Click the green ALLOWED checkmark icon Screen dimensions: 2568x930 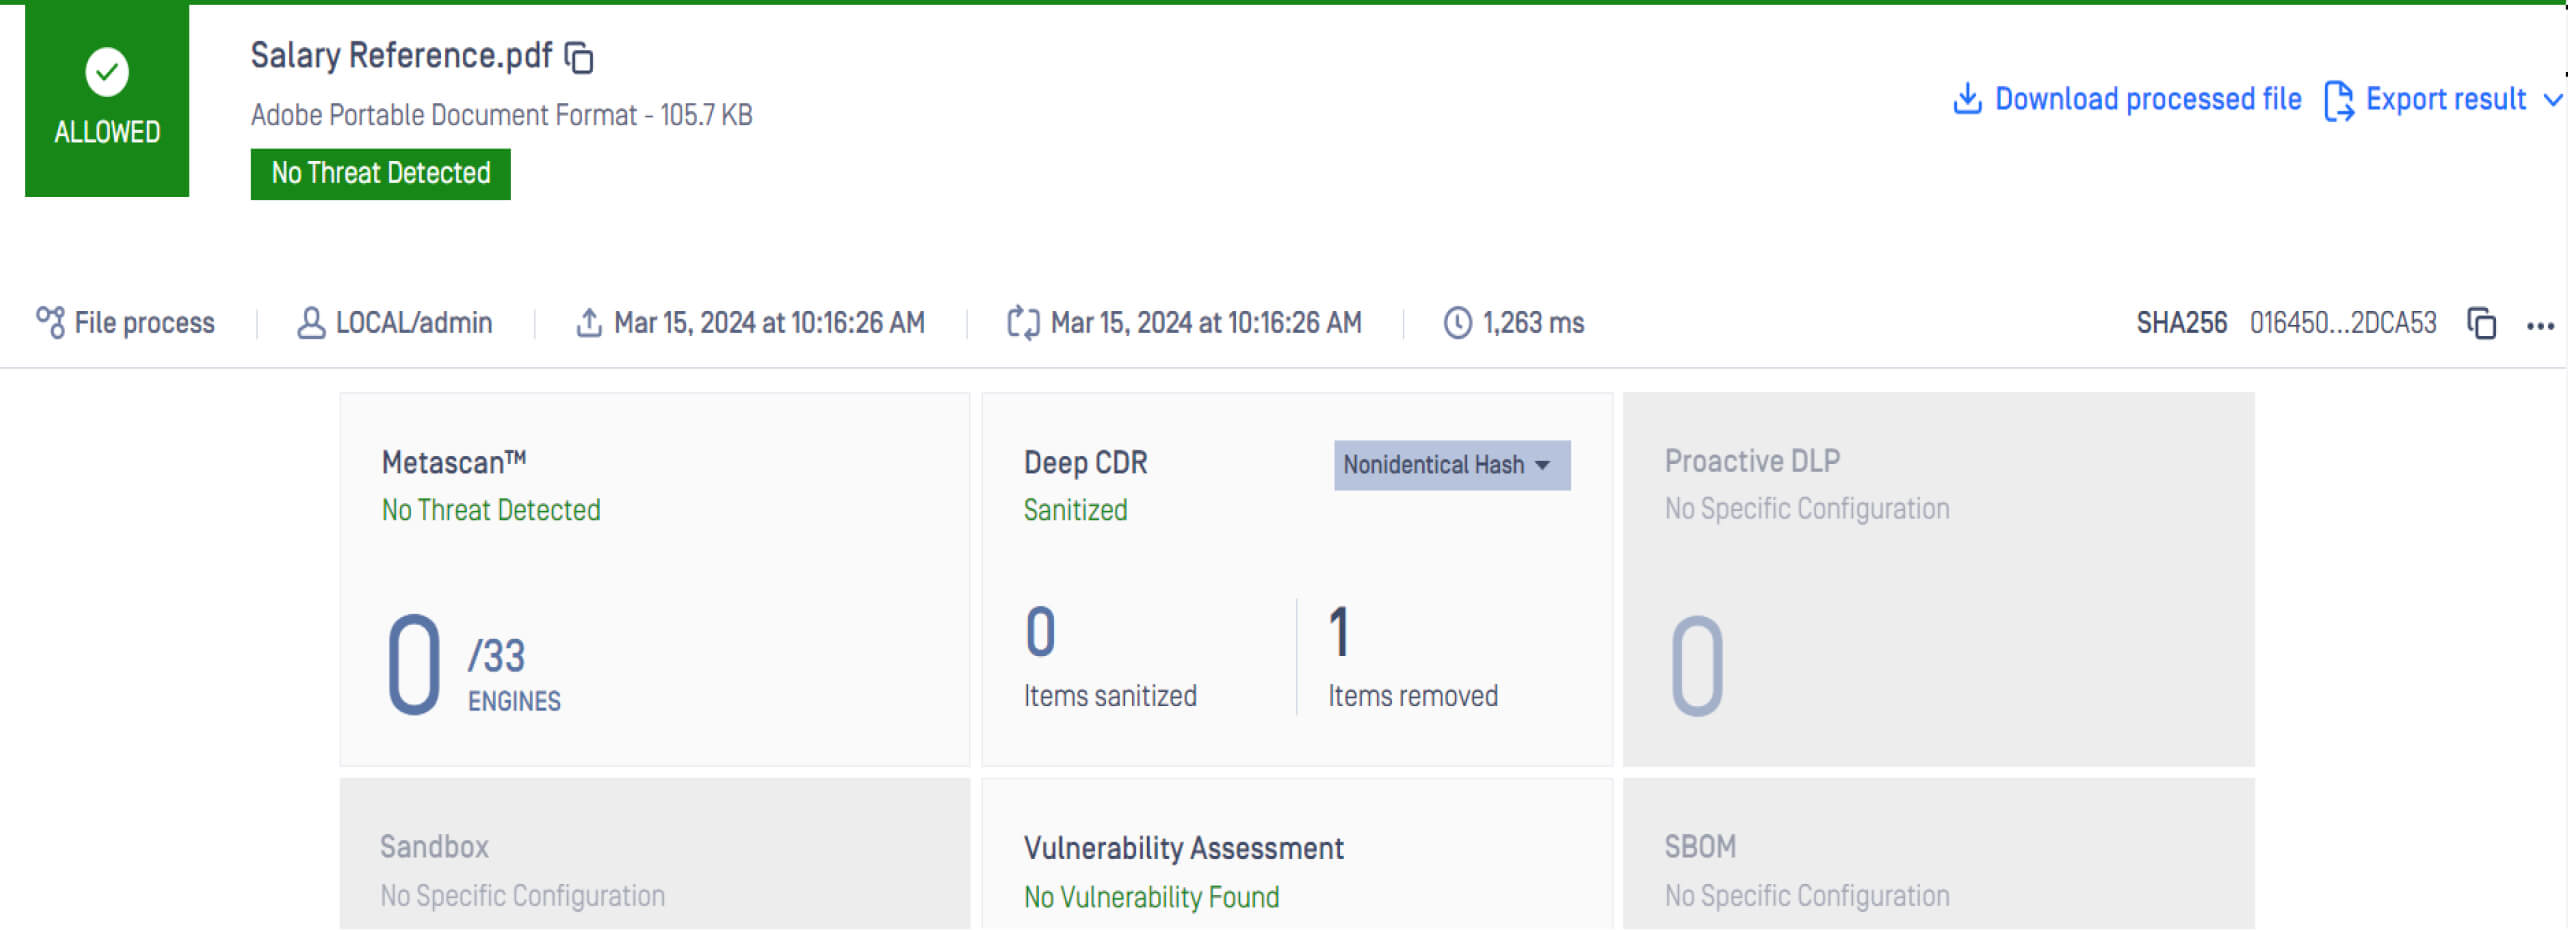pos(107,72)
